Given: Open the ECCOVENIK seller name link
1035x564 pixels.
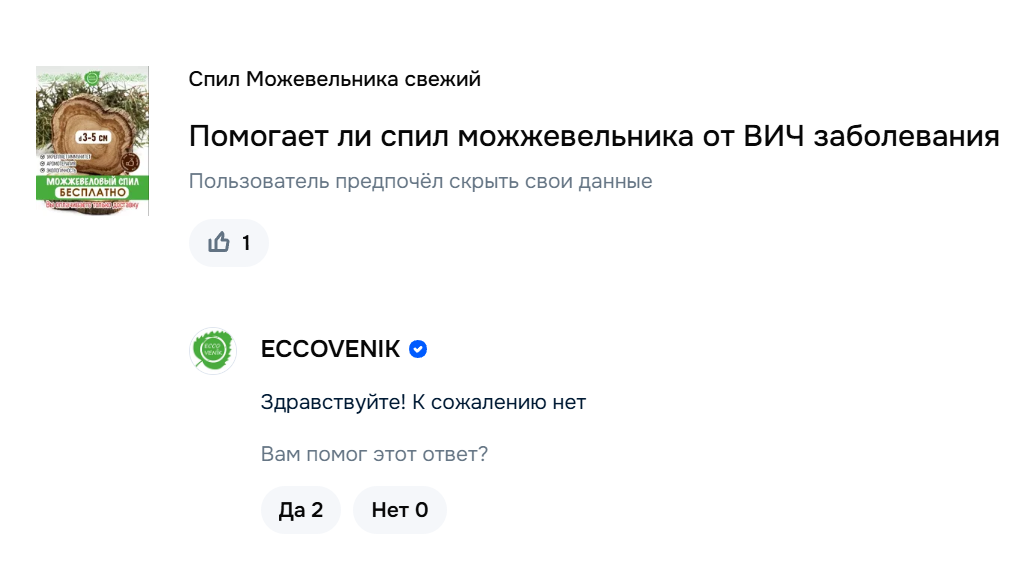Looking at the screenshot, I should (330, 349).
